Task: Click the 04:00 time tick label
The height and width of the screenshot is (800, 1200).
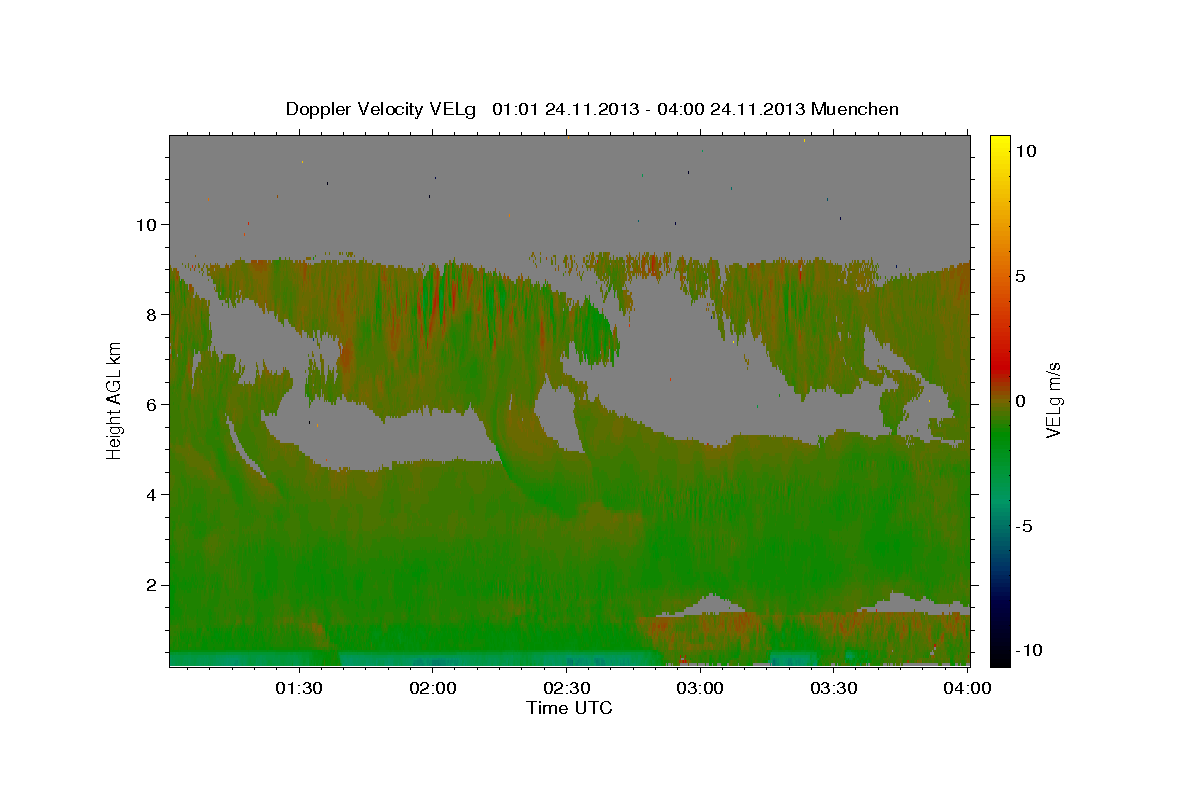Action: point(968,689)
